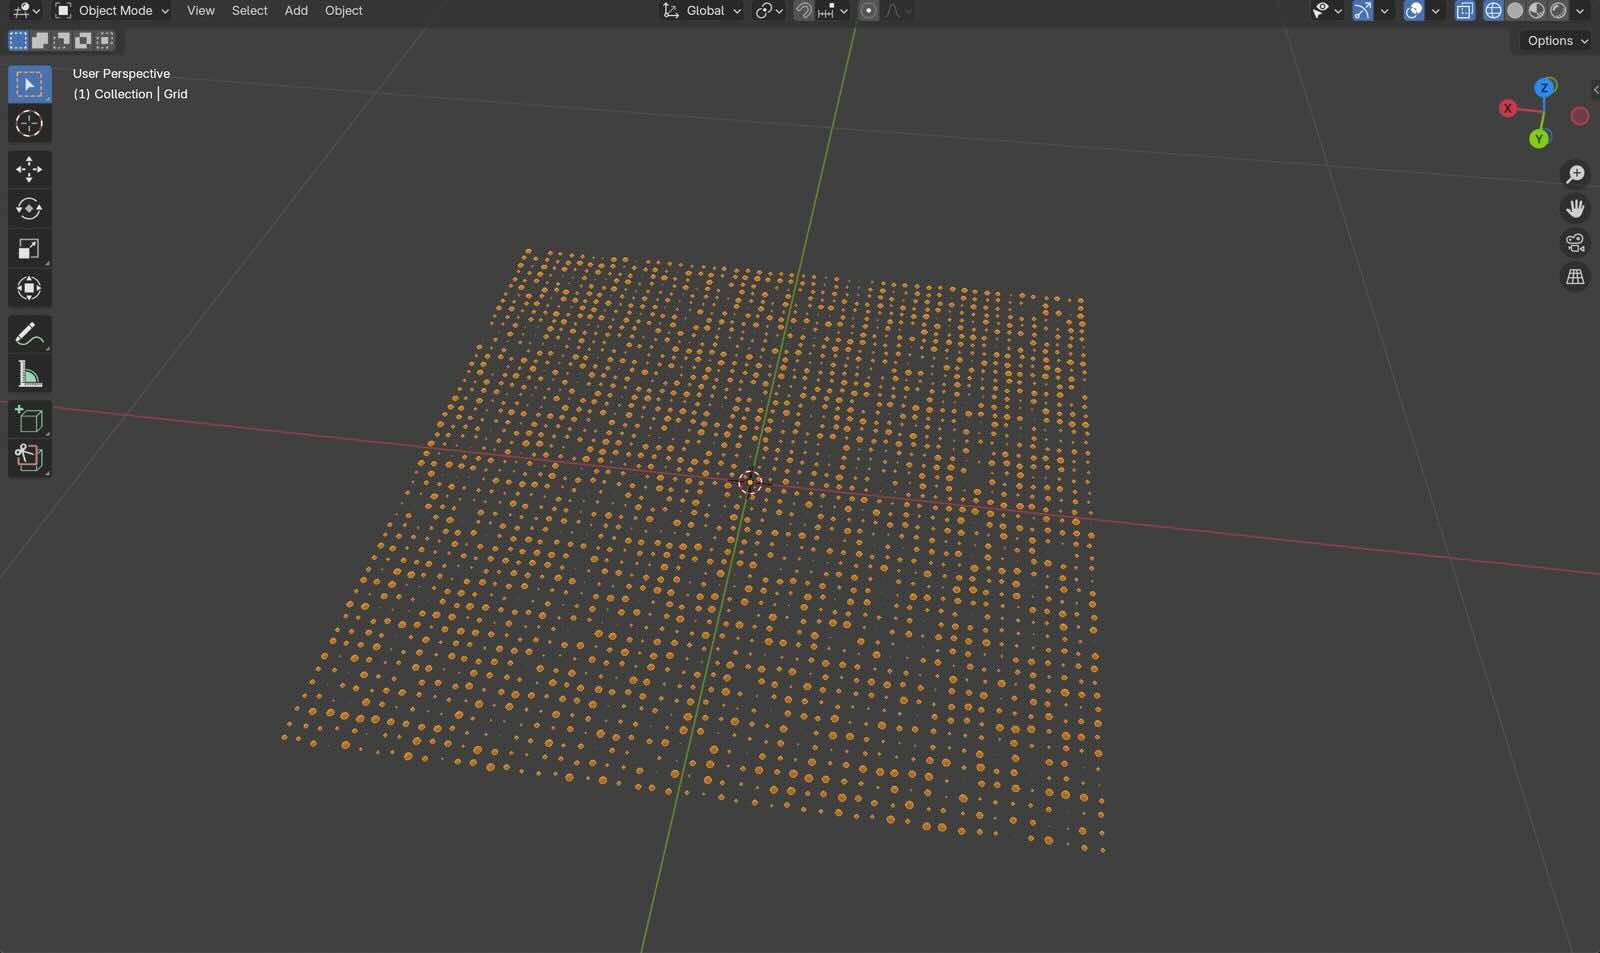
Task: Toggle X-ray display
Action: pos(1464,11)
